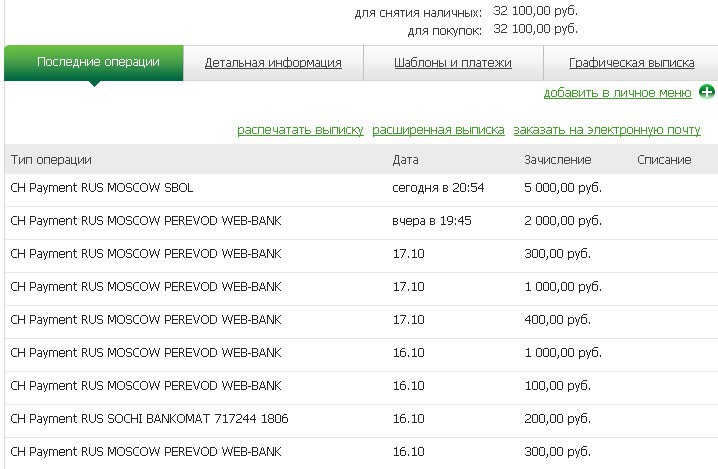Click the Списание column header
The image size is (718, 469).
663,160
